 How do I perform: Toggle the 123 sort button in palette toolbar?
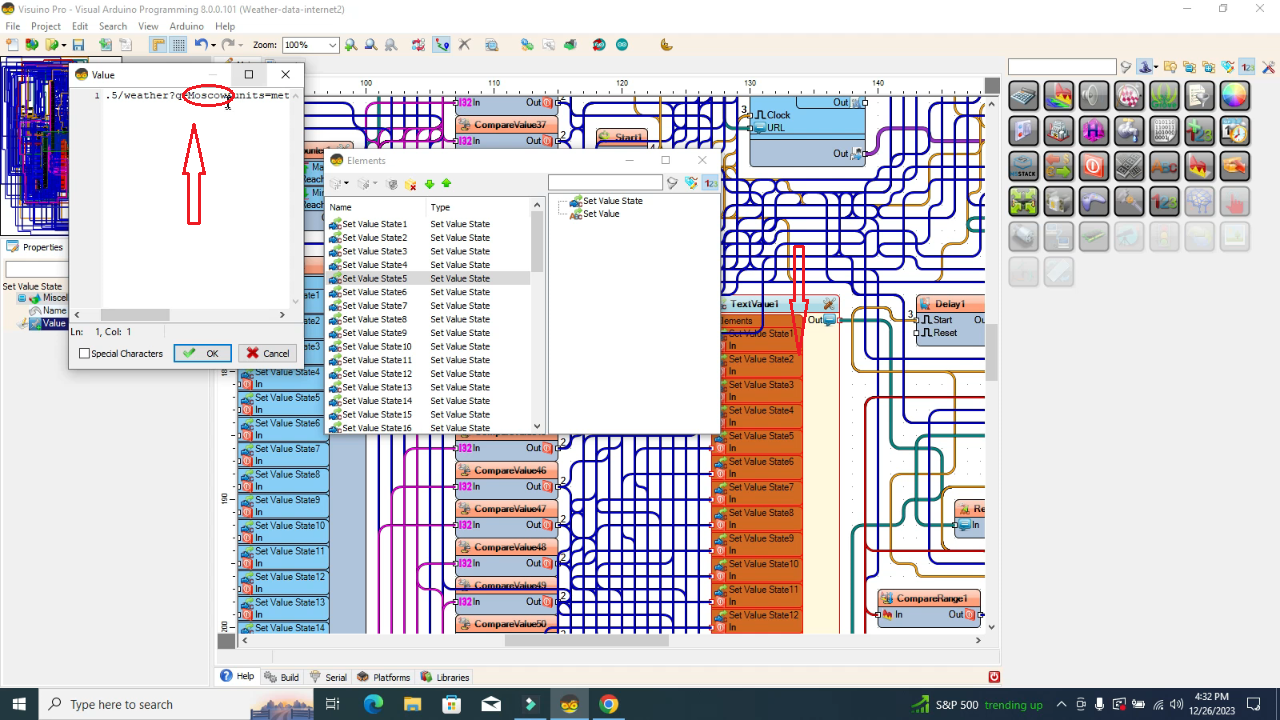tap(1248, 67)
